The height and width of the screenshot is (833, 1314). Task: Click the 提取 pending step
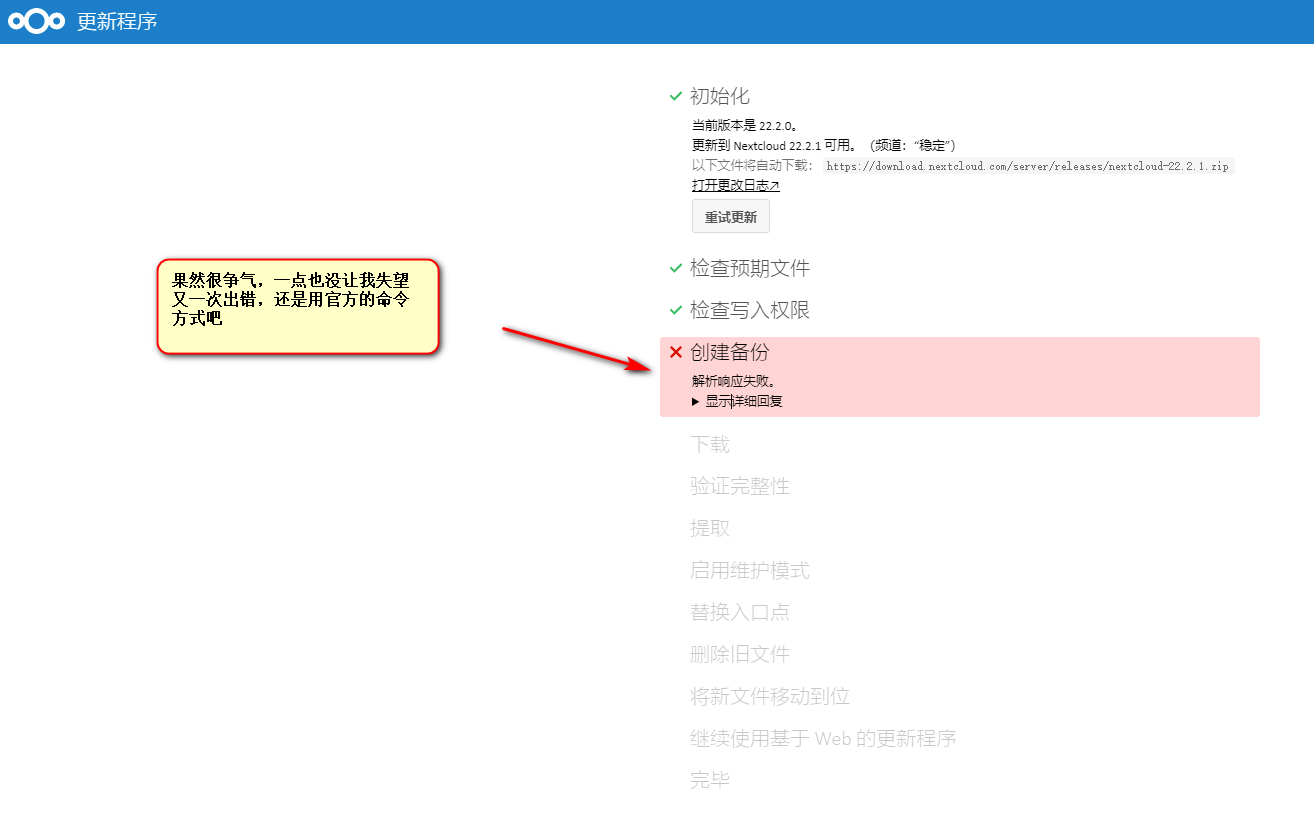point(710,529)
